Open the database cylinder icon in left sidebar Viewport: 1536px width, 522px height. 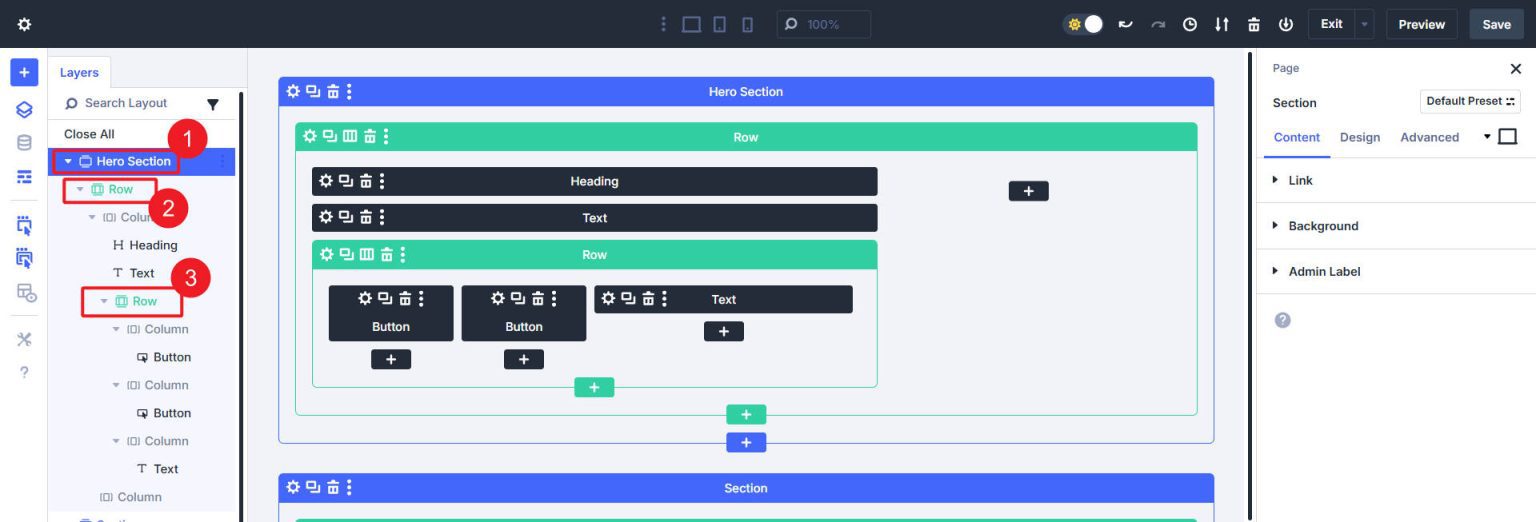(x=24, y=143)
